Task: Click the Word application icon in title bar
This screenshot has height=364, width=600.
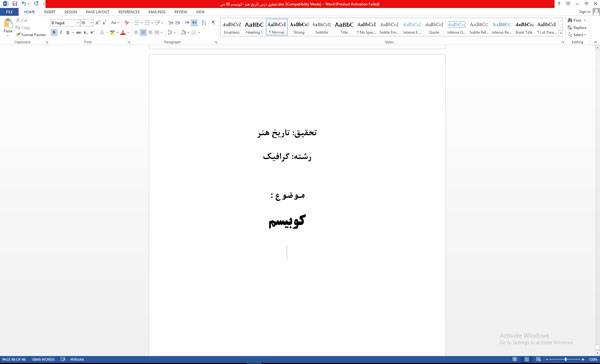Action: click(5, 4)
